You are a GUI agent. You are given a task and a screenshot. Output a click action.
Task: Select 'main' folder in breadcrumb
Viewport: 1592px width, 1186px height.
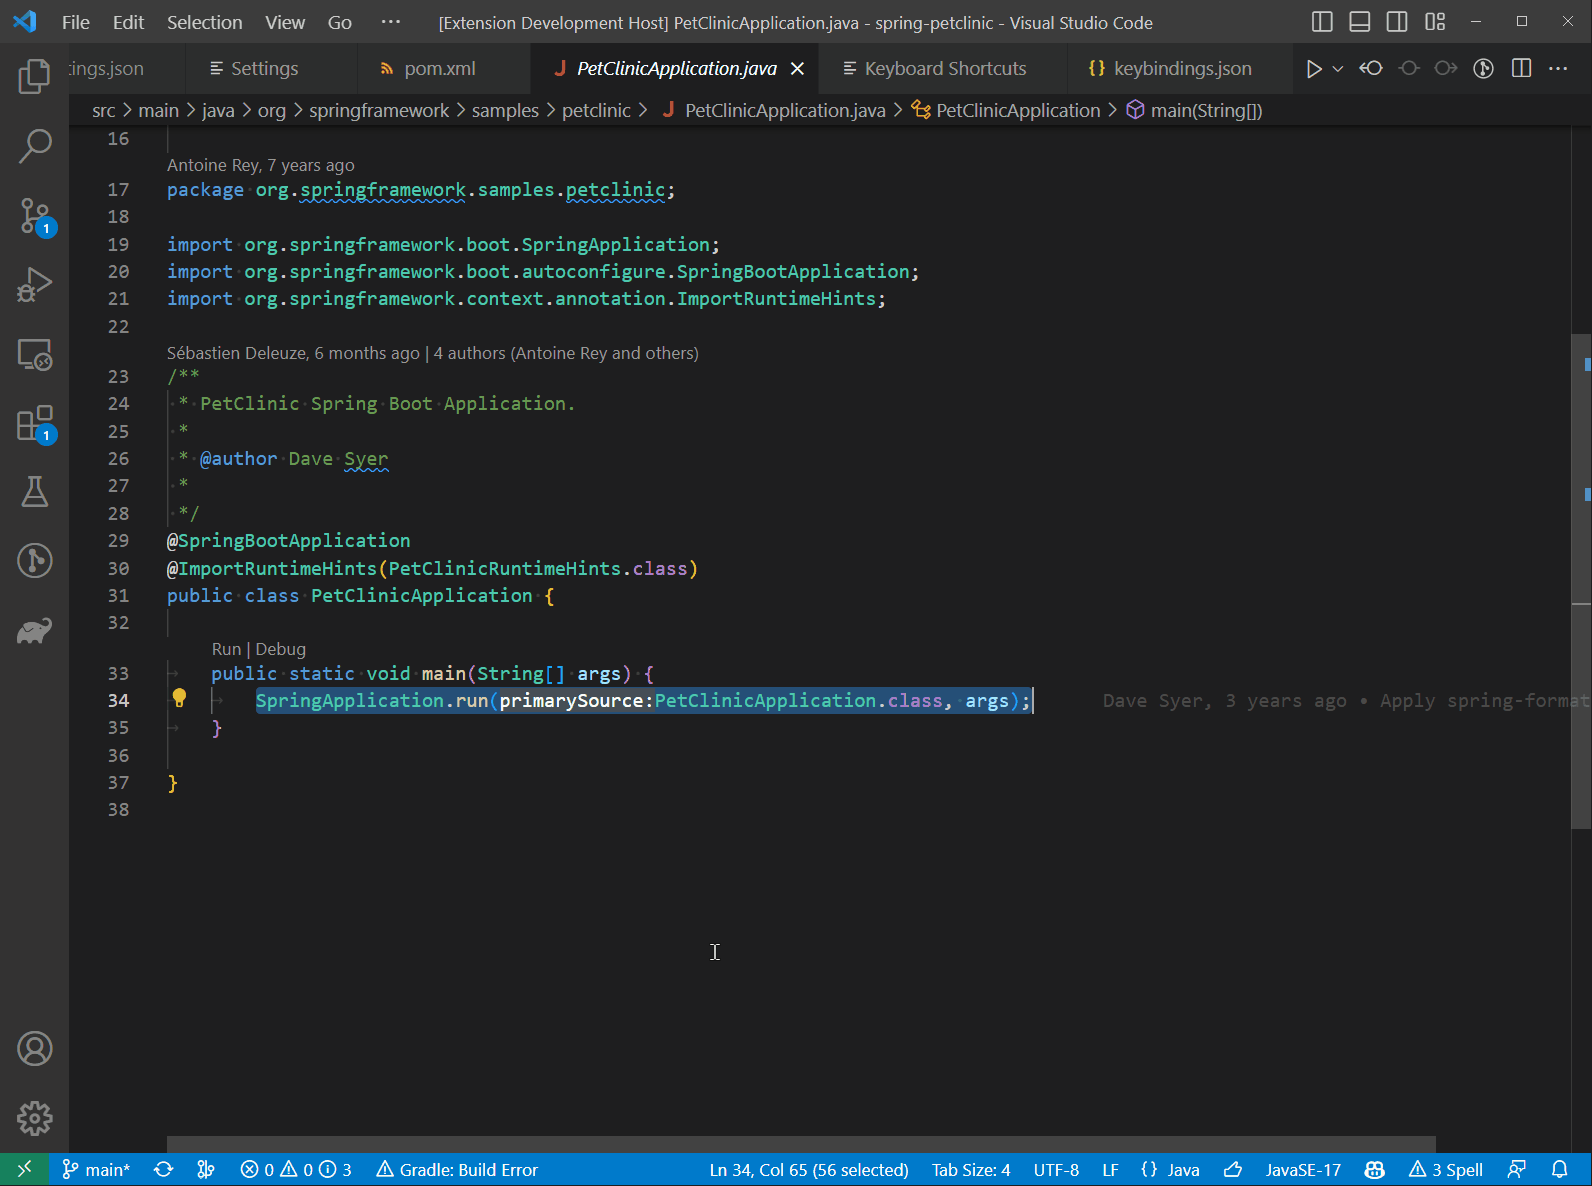158,110
